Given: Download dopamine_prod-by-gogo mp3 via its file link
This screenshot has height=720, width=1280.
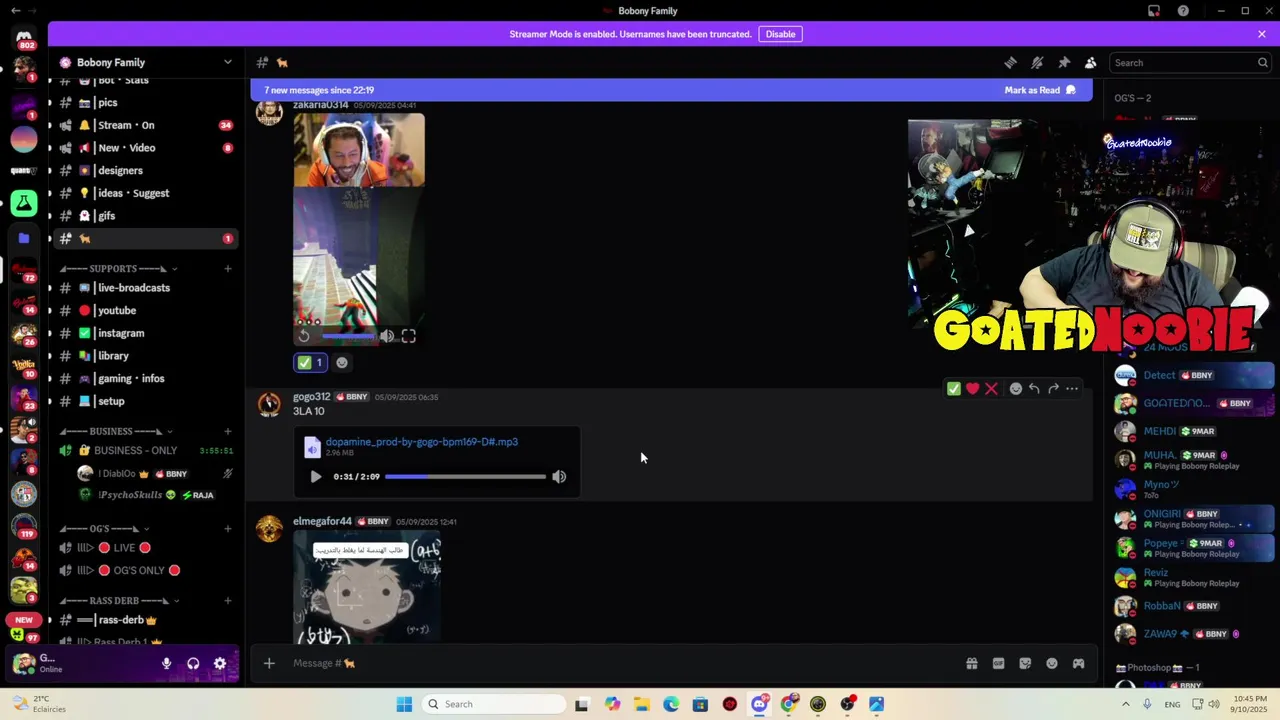Looking at the screenshot, I should [421, 441].
